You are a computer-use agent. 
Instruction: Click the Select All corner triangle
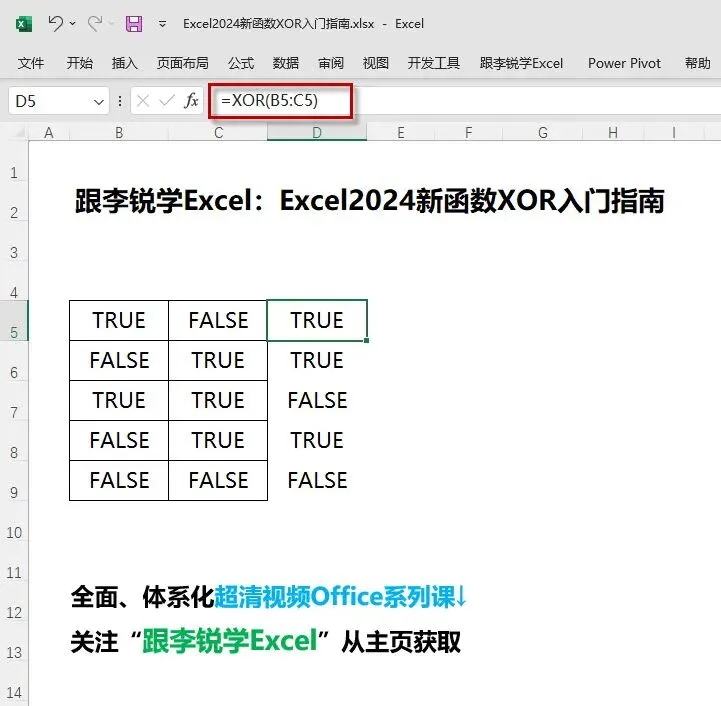(17, 133)
